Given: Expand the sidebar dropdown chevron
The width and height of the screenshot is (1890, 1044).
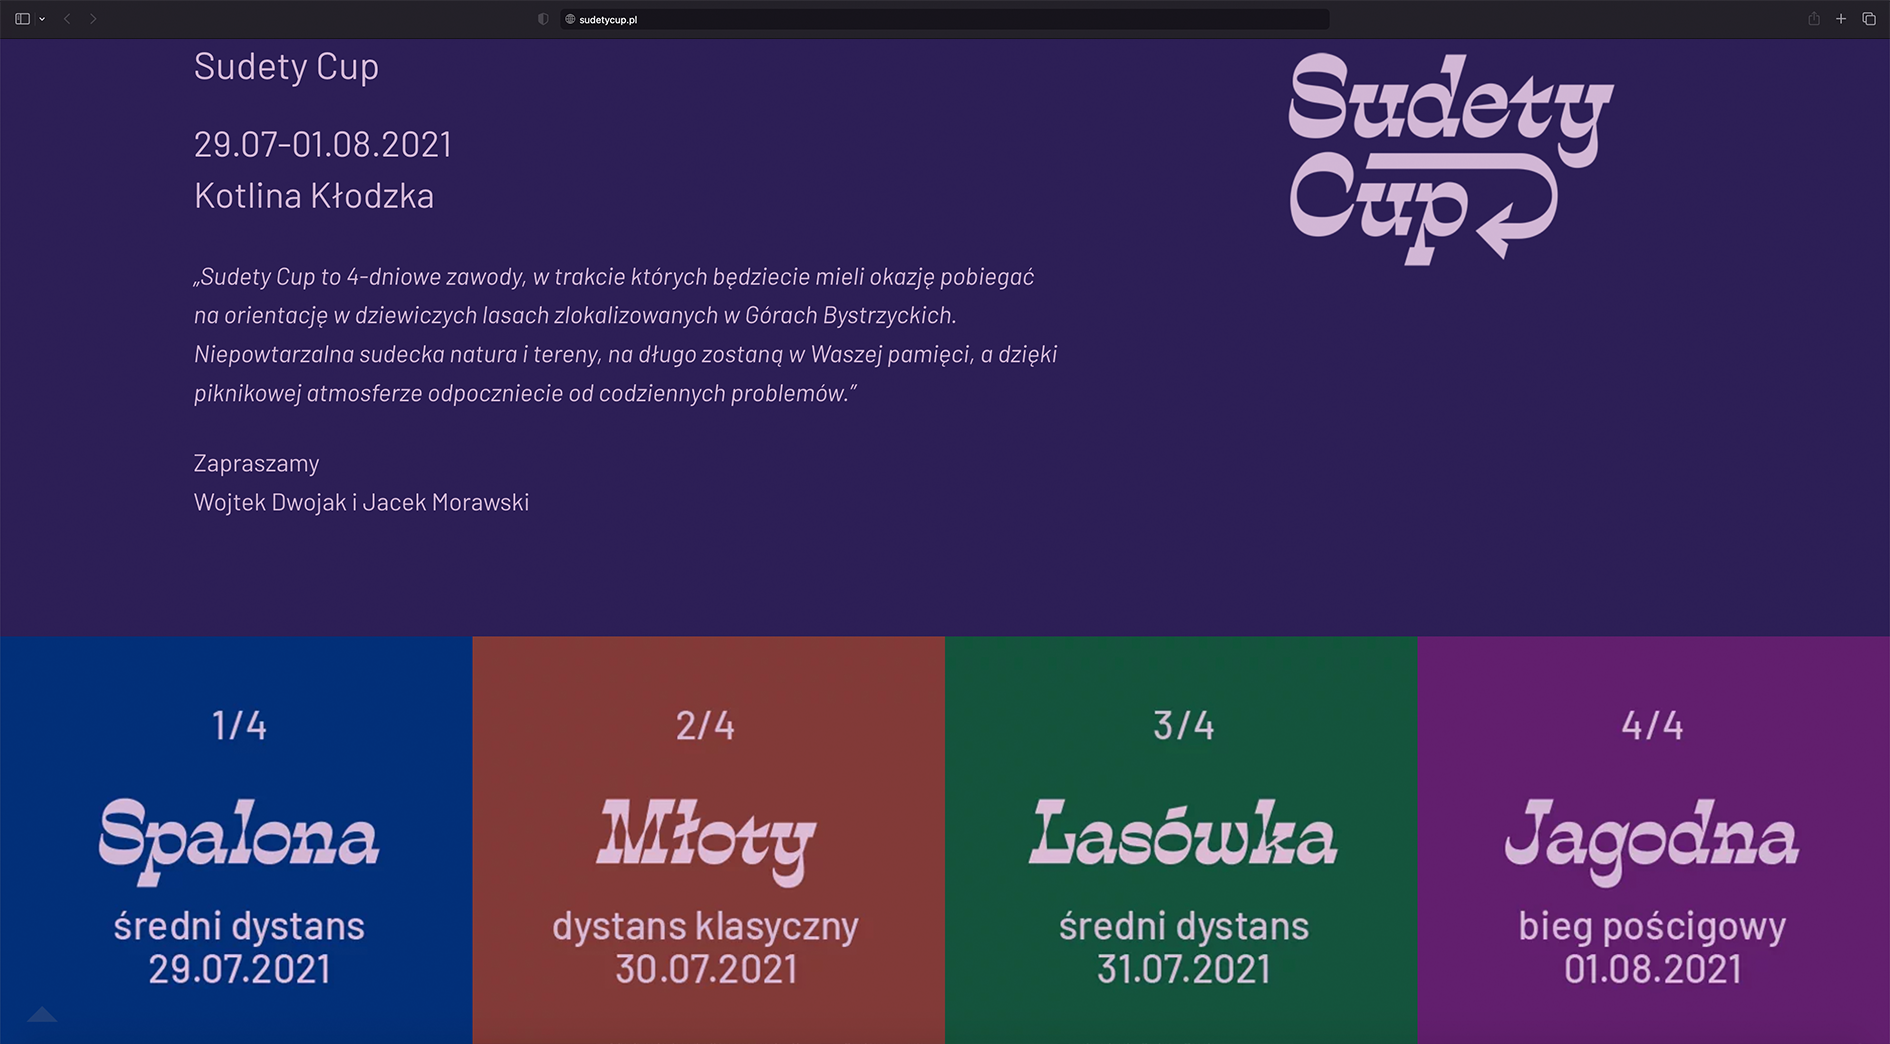Looking at the screenshot, I should tap(42, 19).
